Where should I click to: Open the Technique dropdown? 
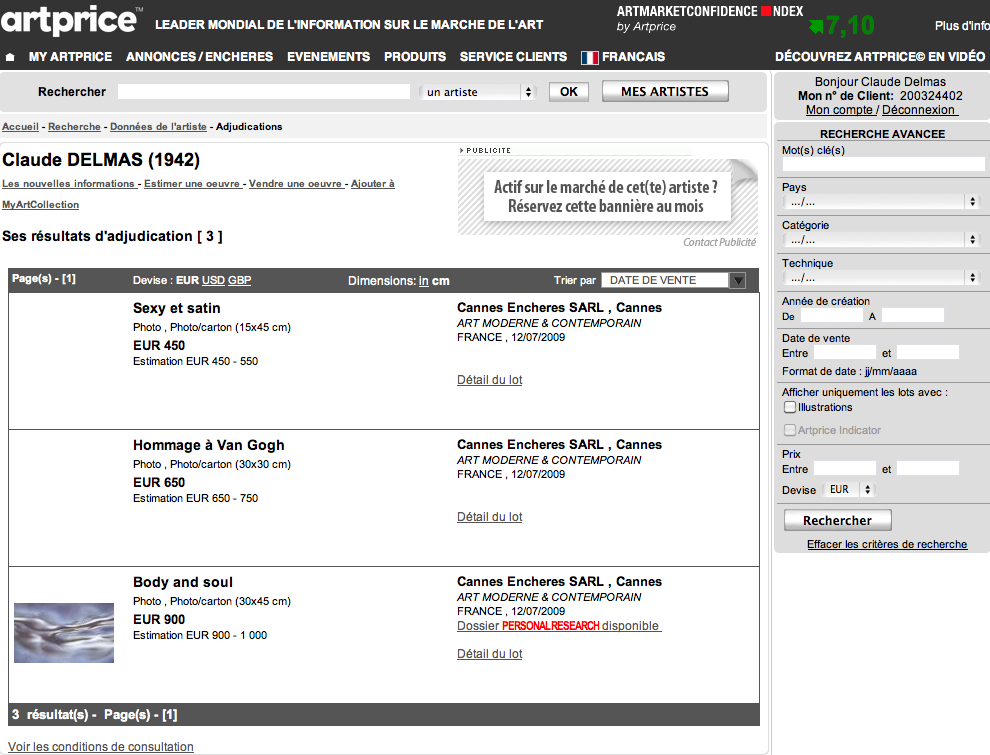(x=881, y=278)
